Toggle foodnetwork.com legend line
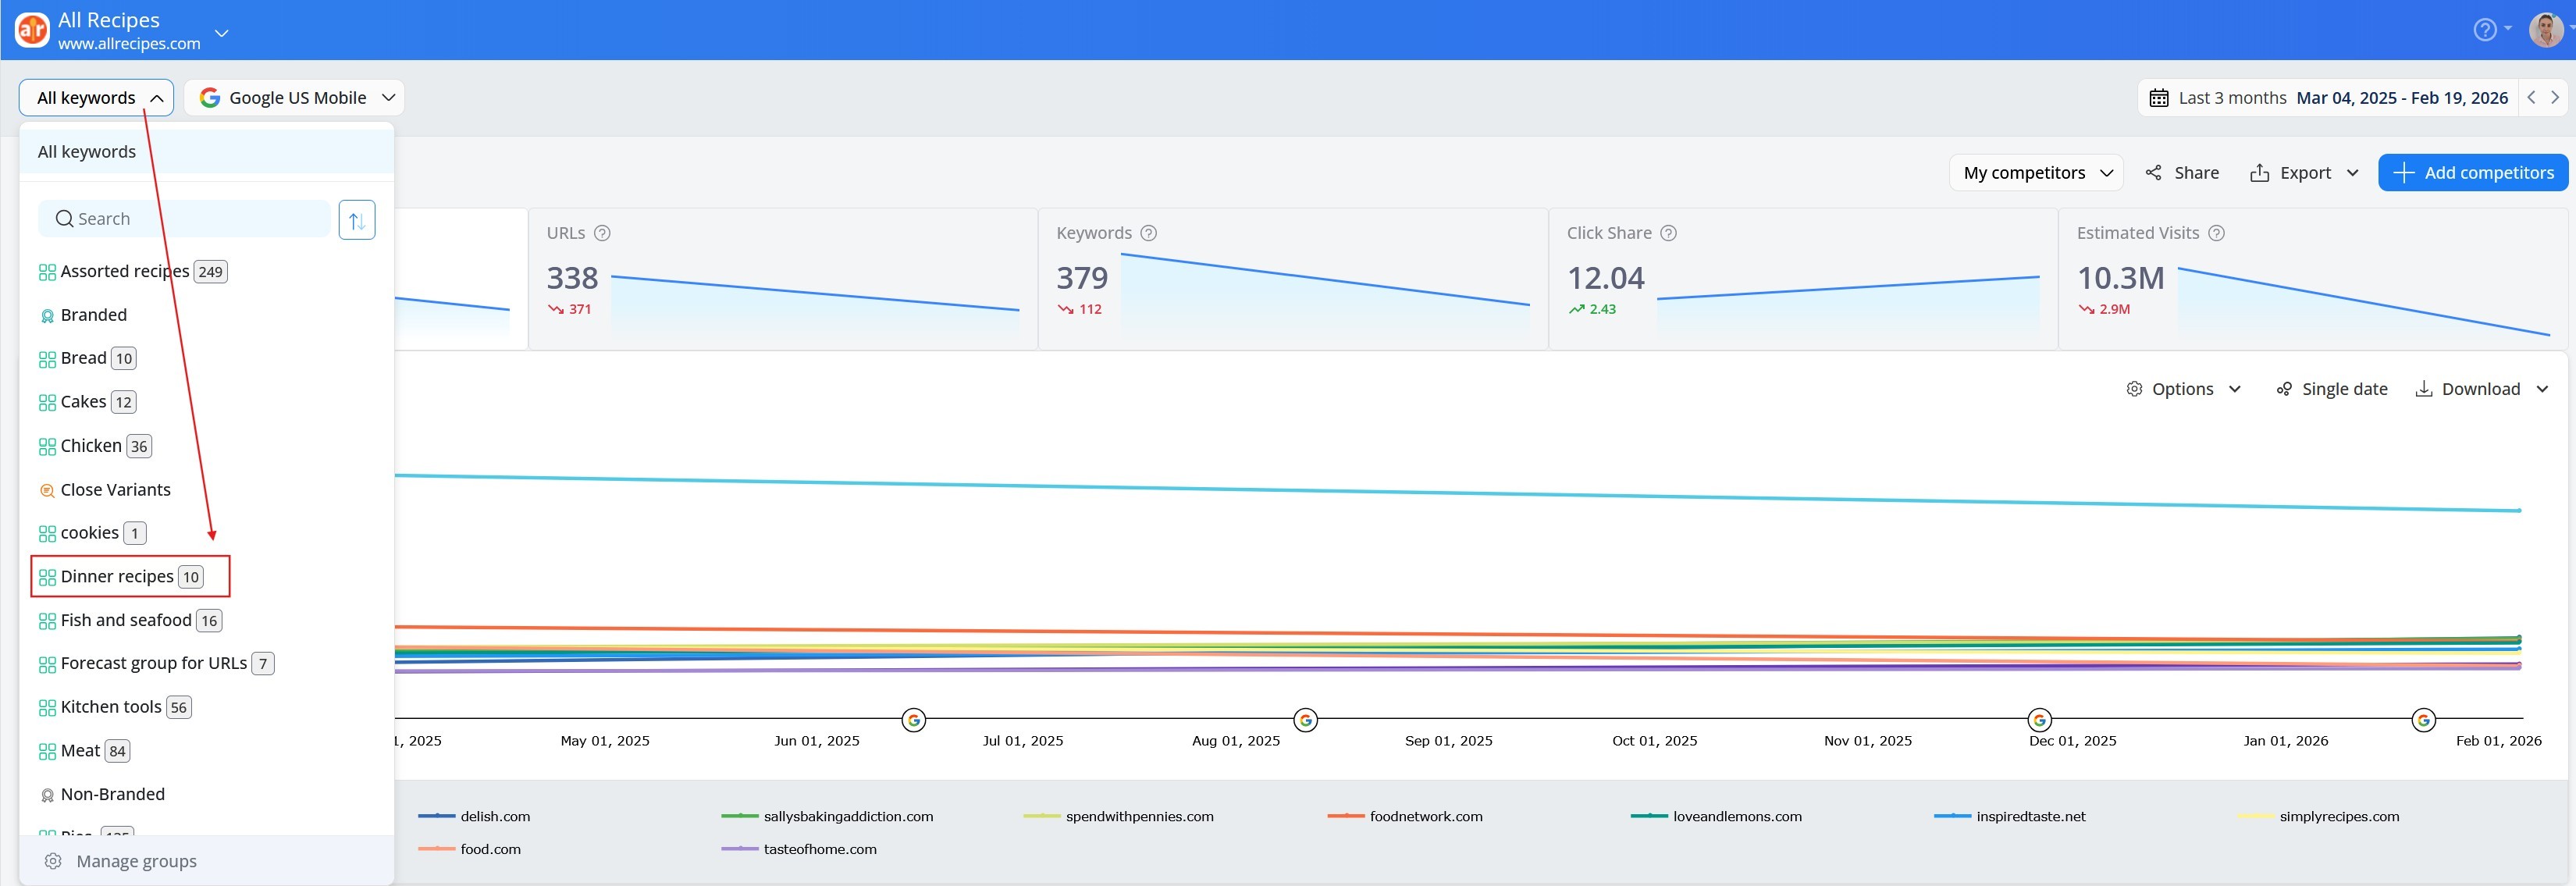The width and height of the screenshot is (2576, 886). 1405,817
